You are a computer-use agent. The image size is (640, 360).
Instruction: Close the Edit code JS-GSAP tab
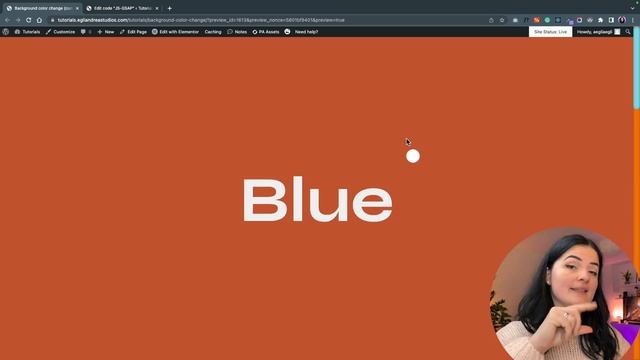click(157, 8)
